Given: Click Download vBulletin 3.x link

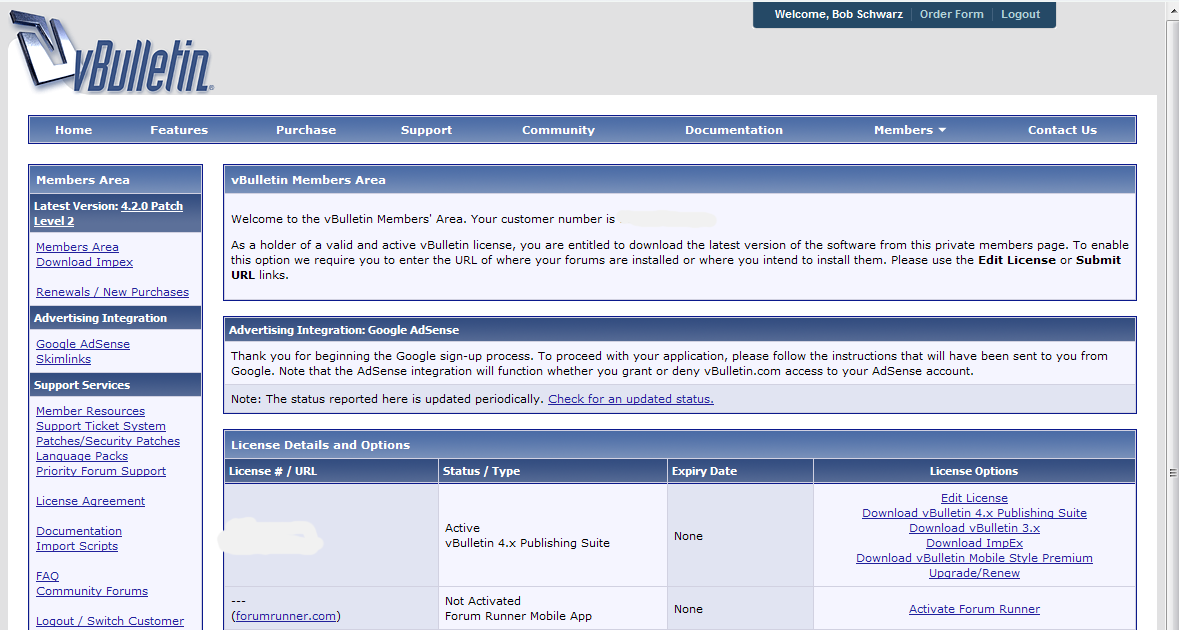Looking at the screenshot, I should (x=974, y=528).
